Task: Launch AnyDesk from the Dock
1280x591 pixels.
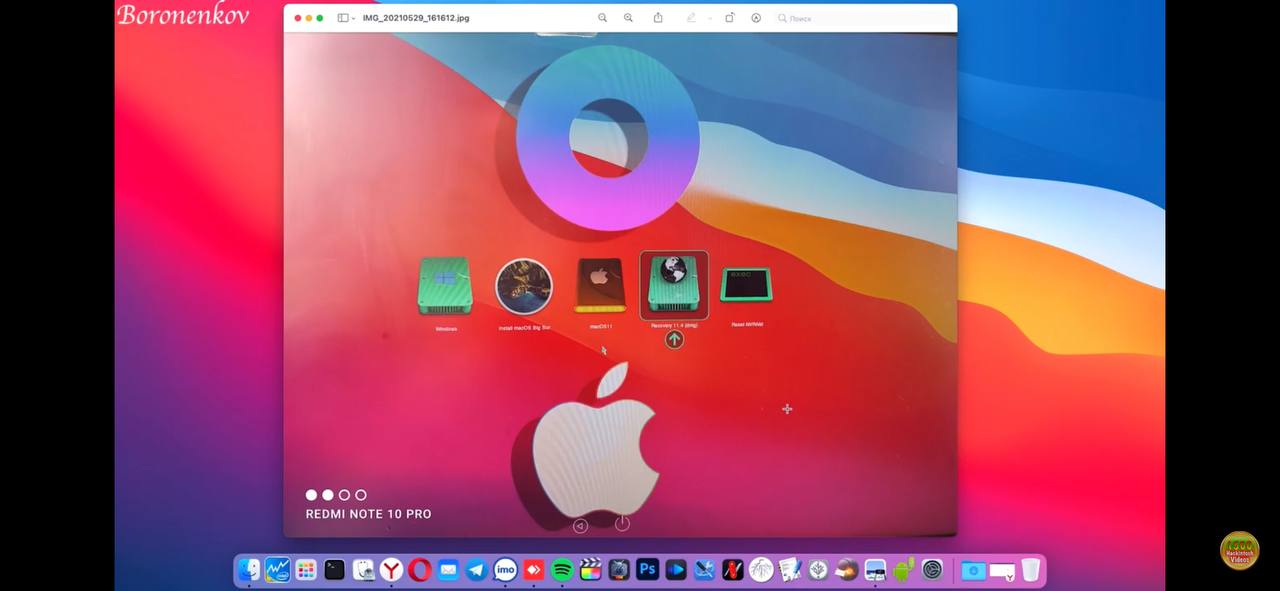Action: coord(534,570)
